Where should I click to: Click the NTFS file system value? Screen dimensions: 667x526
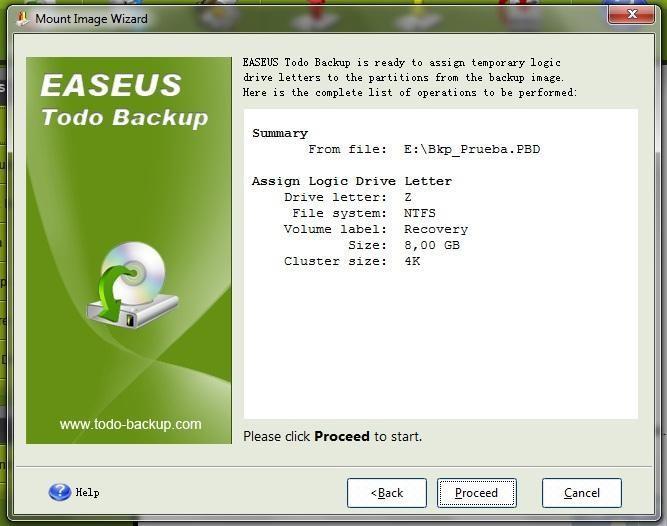(x=419, y=213)
